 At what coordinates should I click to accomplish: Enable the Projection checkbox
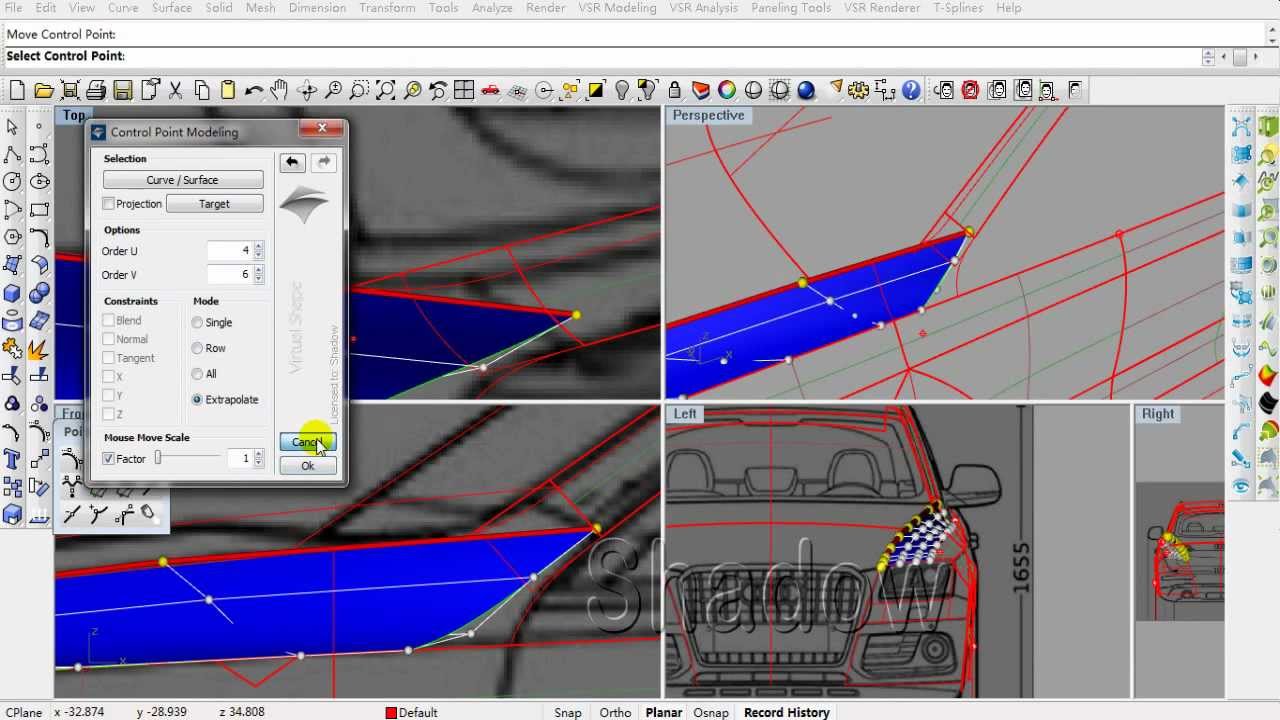coord(108,204)
